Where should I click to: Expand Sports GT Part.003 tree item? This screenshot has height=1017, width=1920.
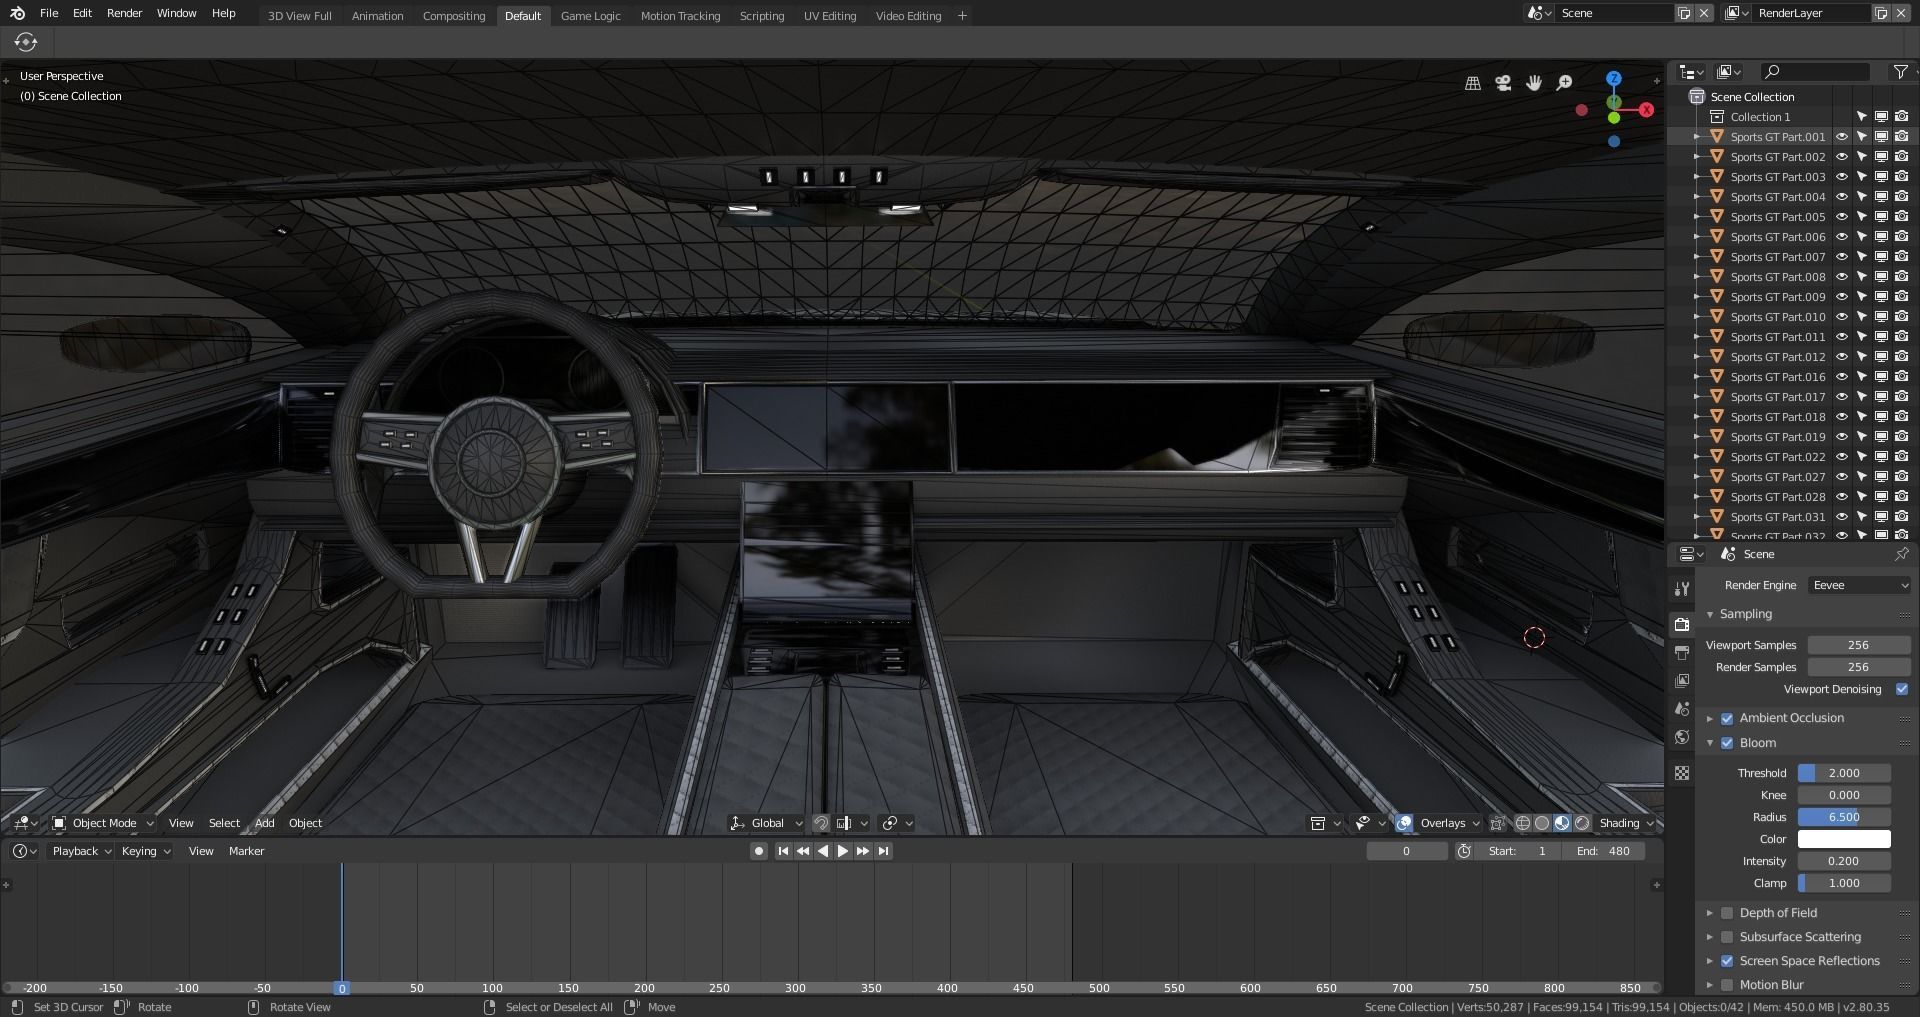(1697, 177)
